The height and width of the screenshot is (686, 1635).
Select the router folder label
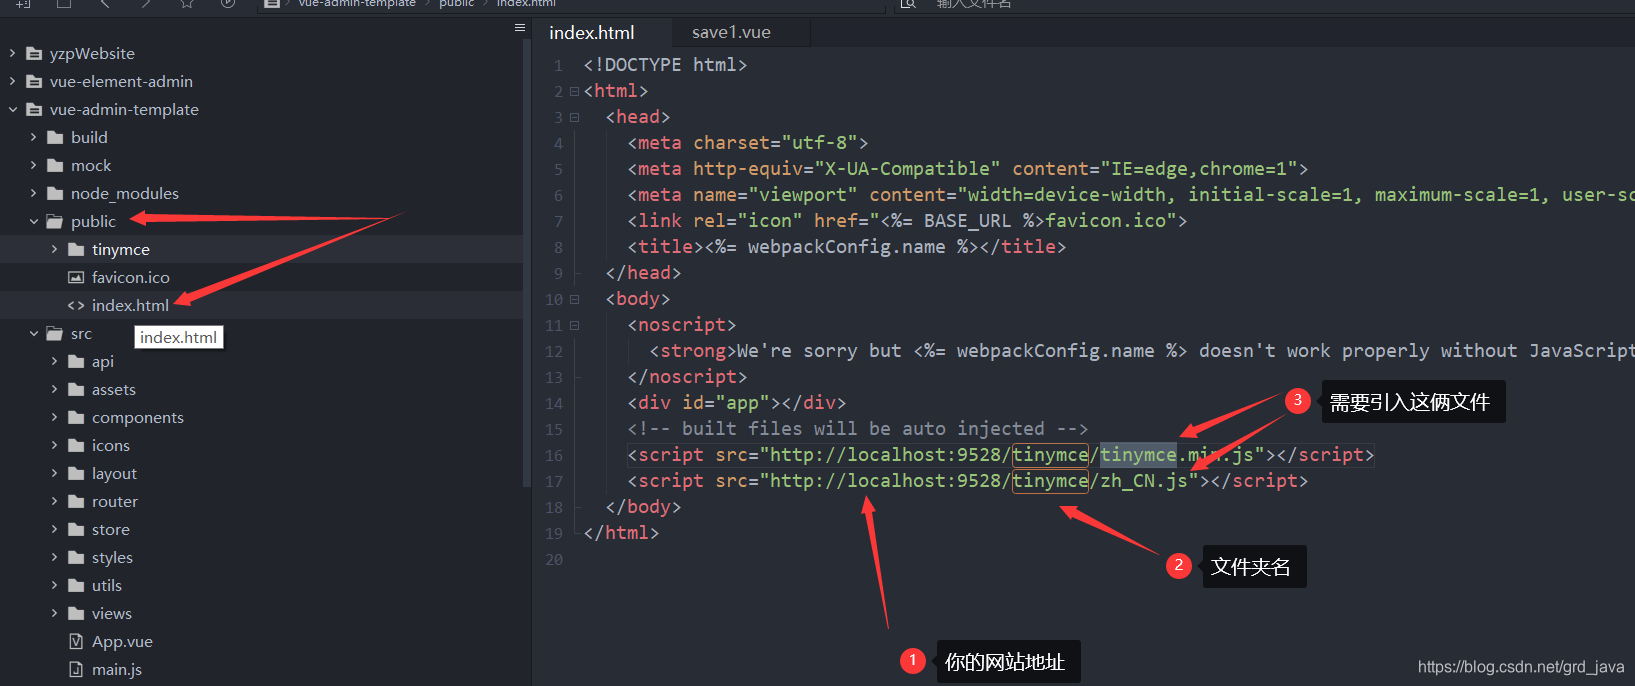(x=115, y=502)
